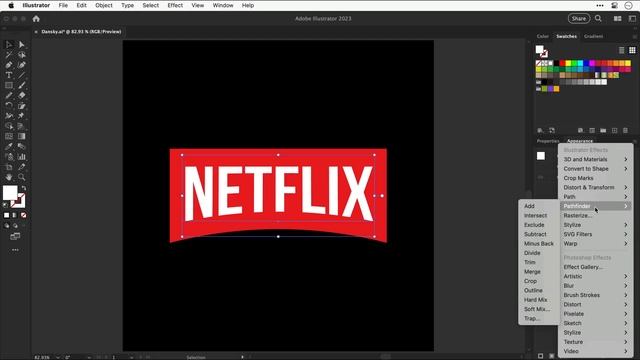Screen dimensions: 640x360
Task: Click the Delete Swatch trash icon
Action: click(625, 131)
